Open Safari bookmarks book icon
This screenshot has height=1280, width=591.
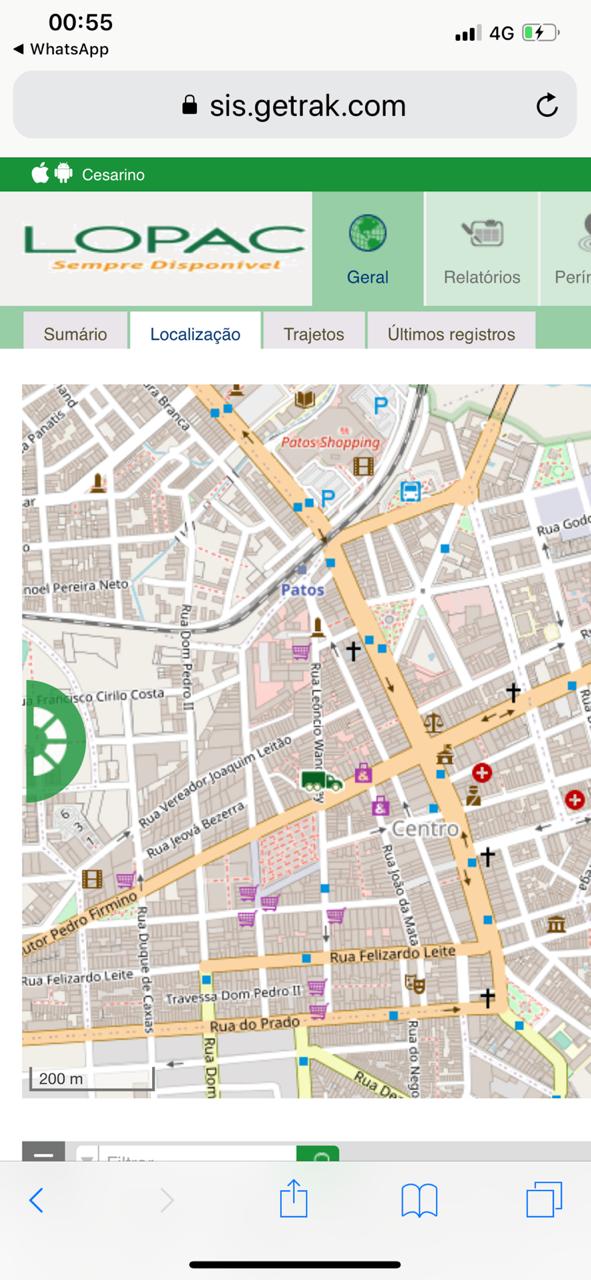419,1200
